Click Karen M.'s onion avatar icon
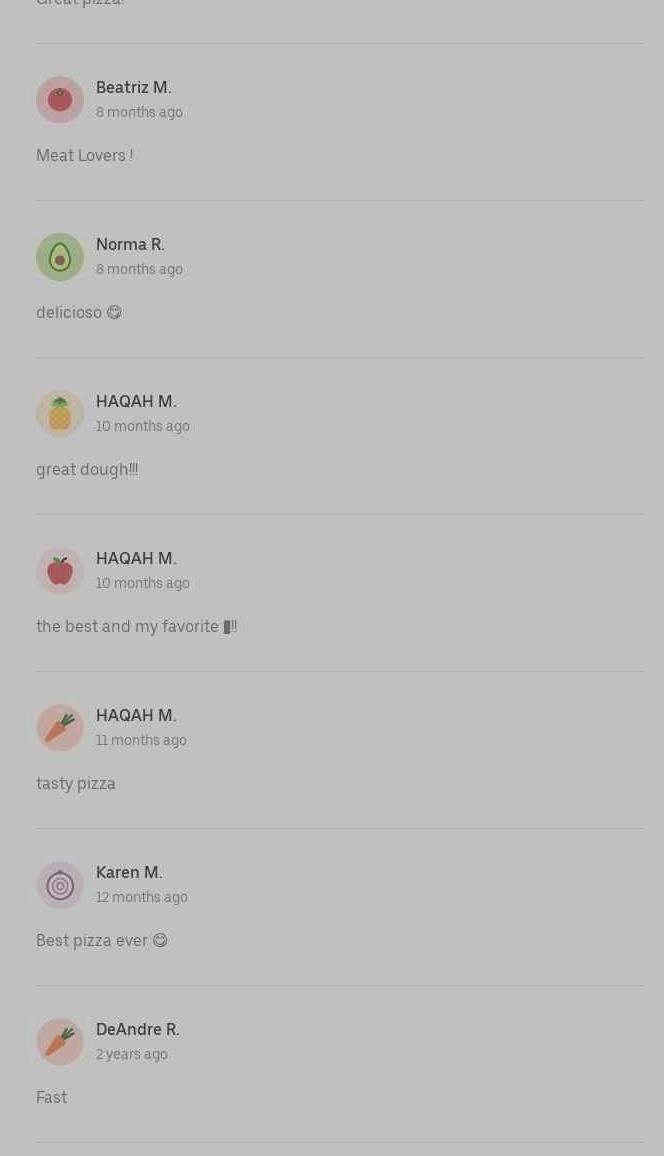The width and height of the screenshot is (664, 1156). [60, 885]
